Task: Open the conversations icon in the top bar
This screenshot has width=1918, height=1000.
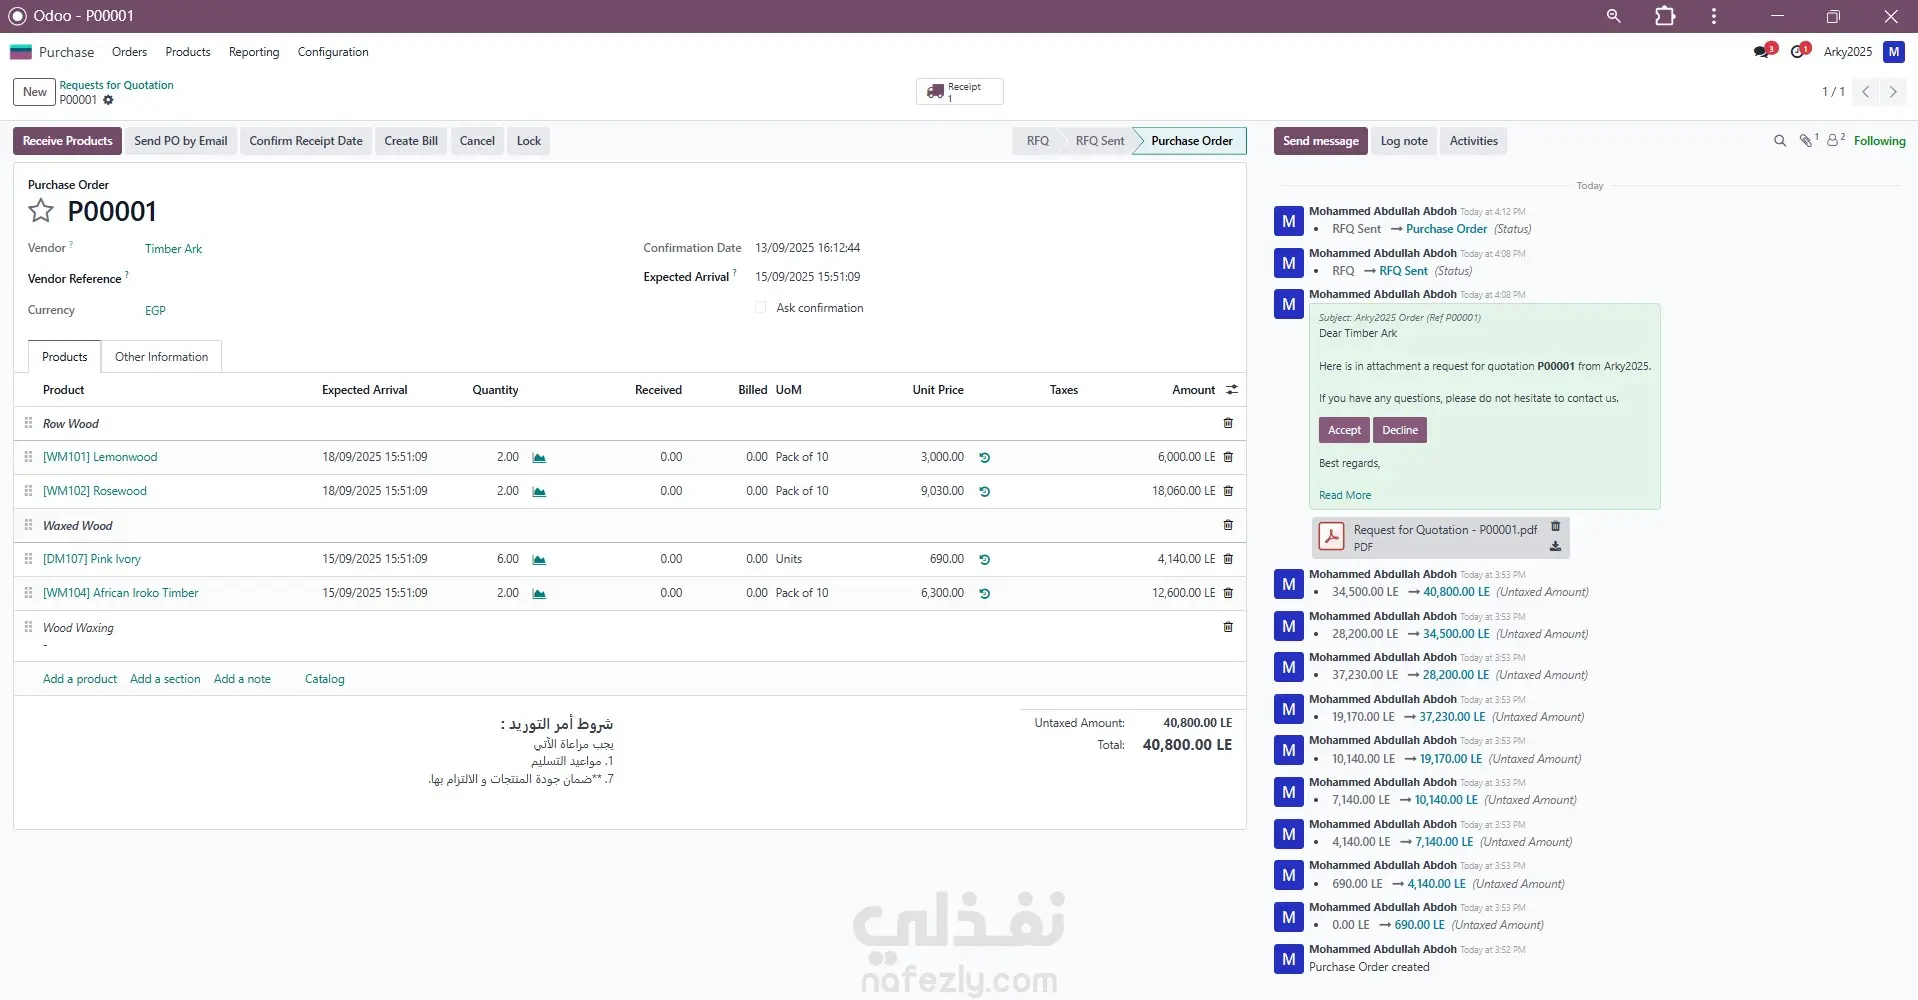Action: 1764,51
